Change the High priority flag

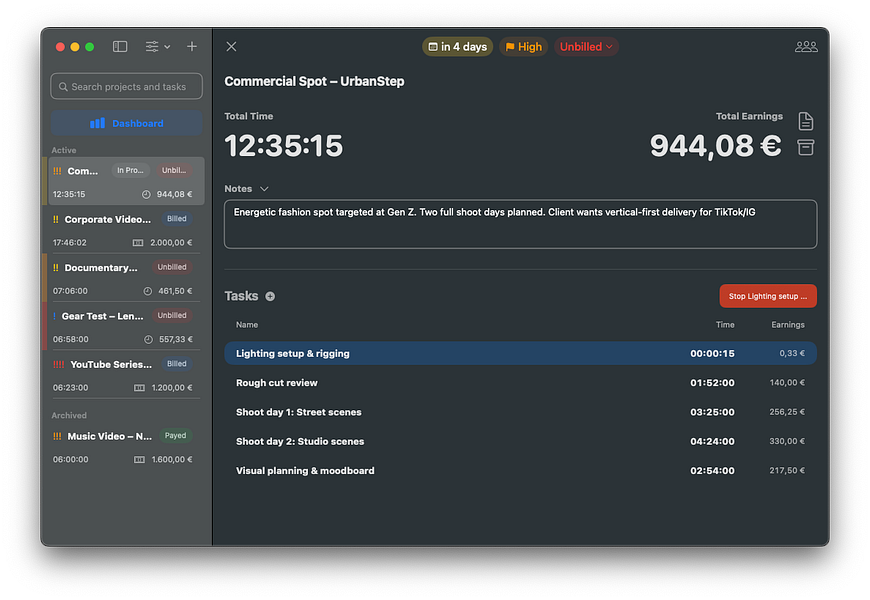click(523, 47)
